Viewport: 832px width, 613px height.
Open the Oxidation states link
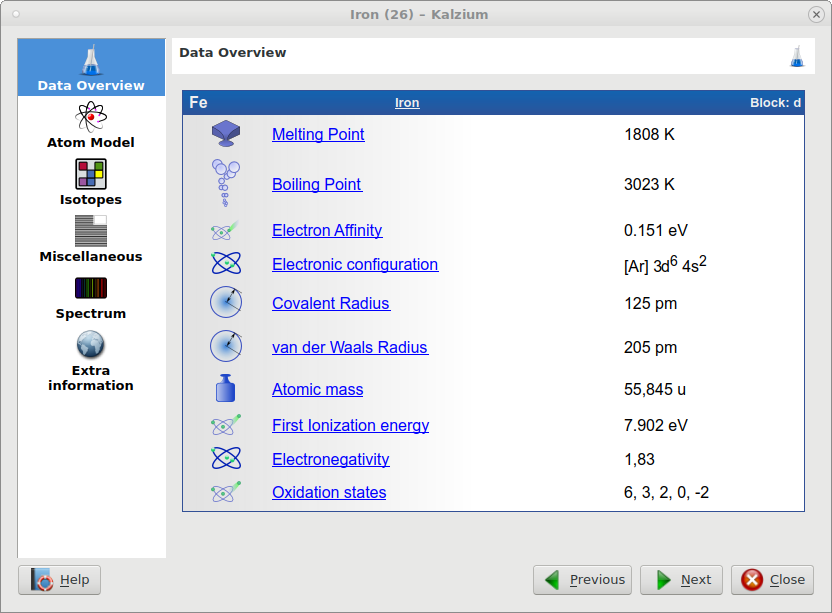coord(330,493)
